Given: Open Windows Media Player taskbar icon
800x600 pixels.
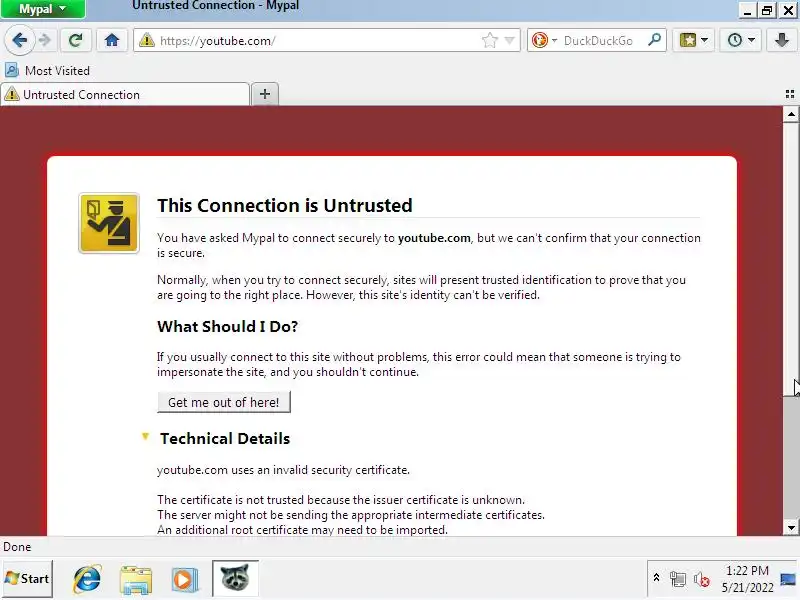Looking at the screenshot, I should click(184, 579).
